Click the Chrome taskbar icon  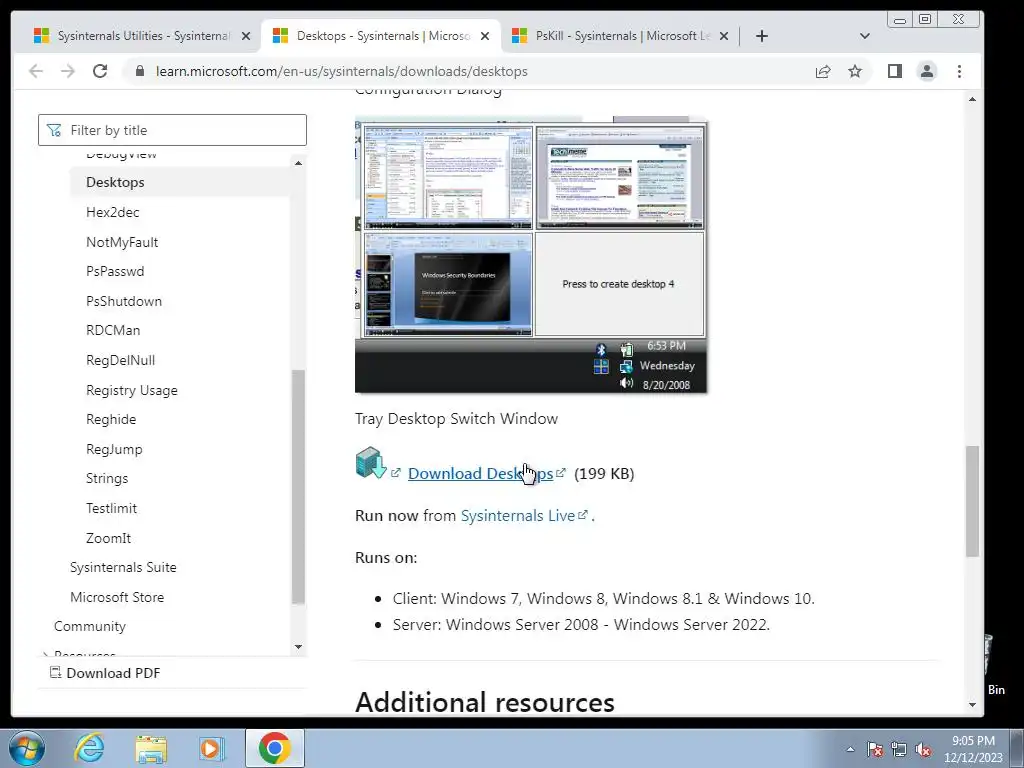pyautogui.click(x=274, y=748)
